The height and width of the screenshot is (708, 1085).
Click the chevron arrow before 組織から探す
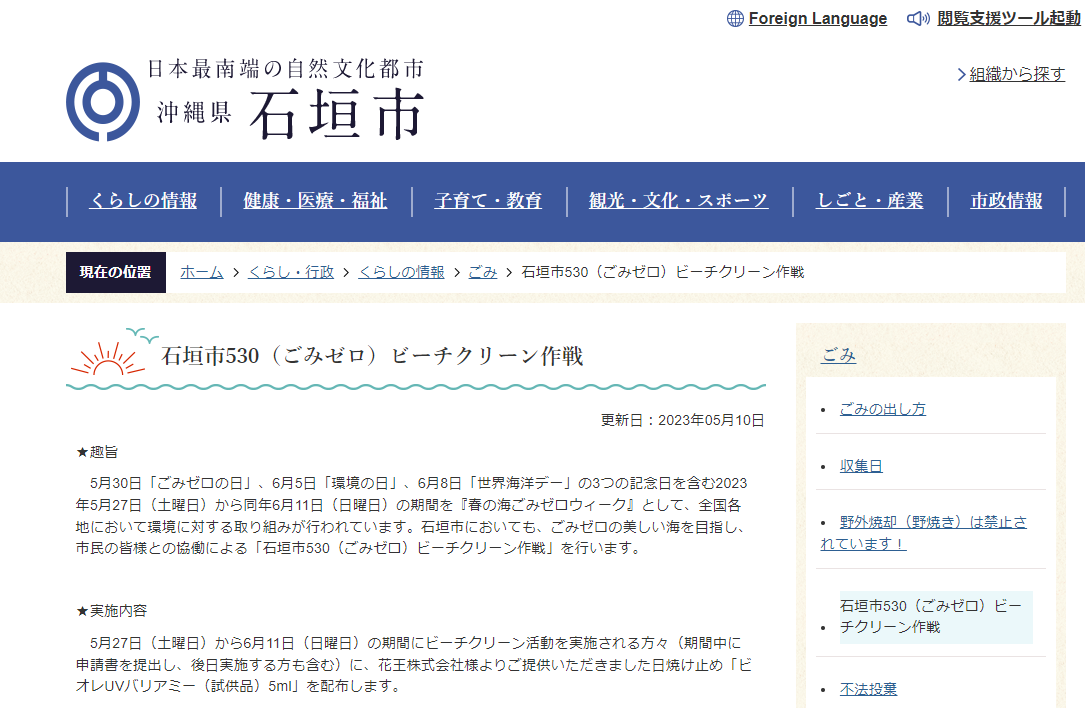click(961, 75)
